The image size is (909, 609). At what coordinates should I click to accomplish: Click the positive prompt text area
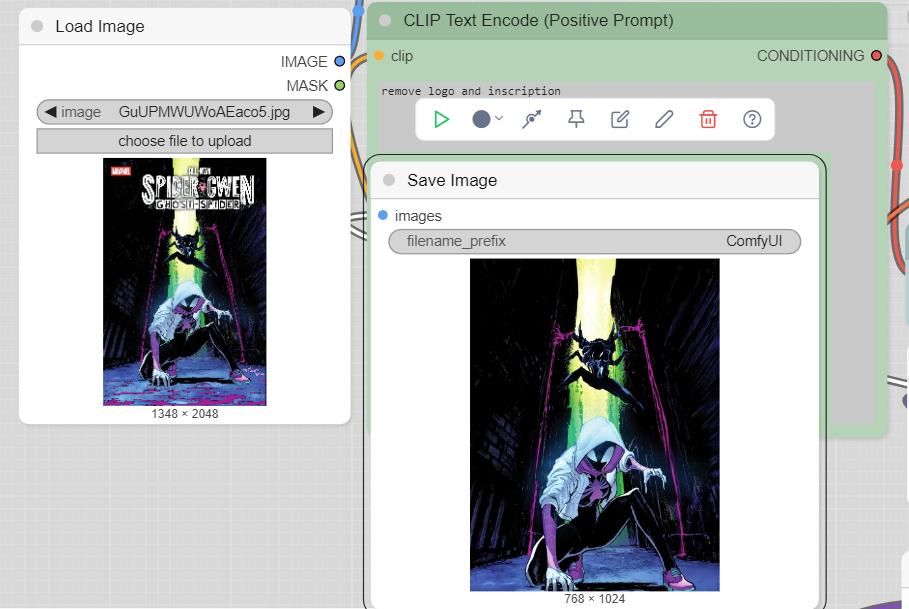(x=627, y=255)
